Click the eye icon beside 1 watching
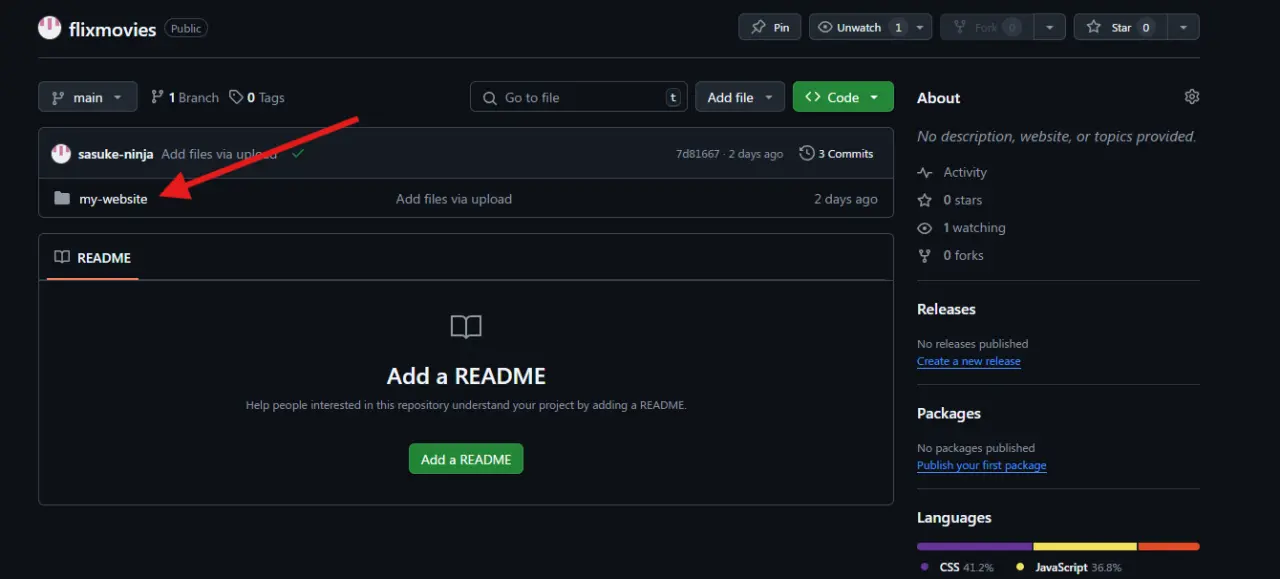The width and height of the screenshot is (1280, 579). (x=925, y=228)
